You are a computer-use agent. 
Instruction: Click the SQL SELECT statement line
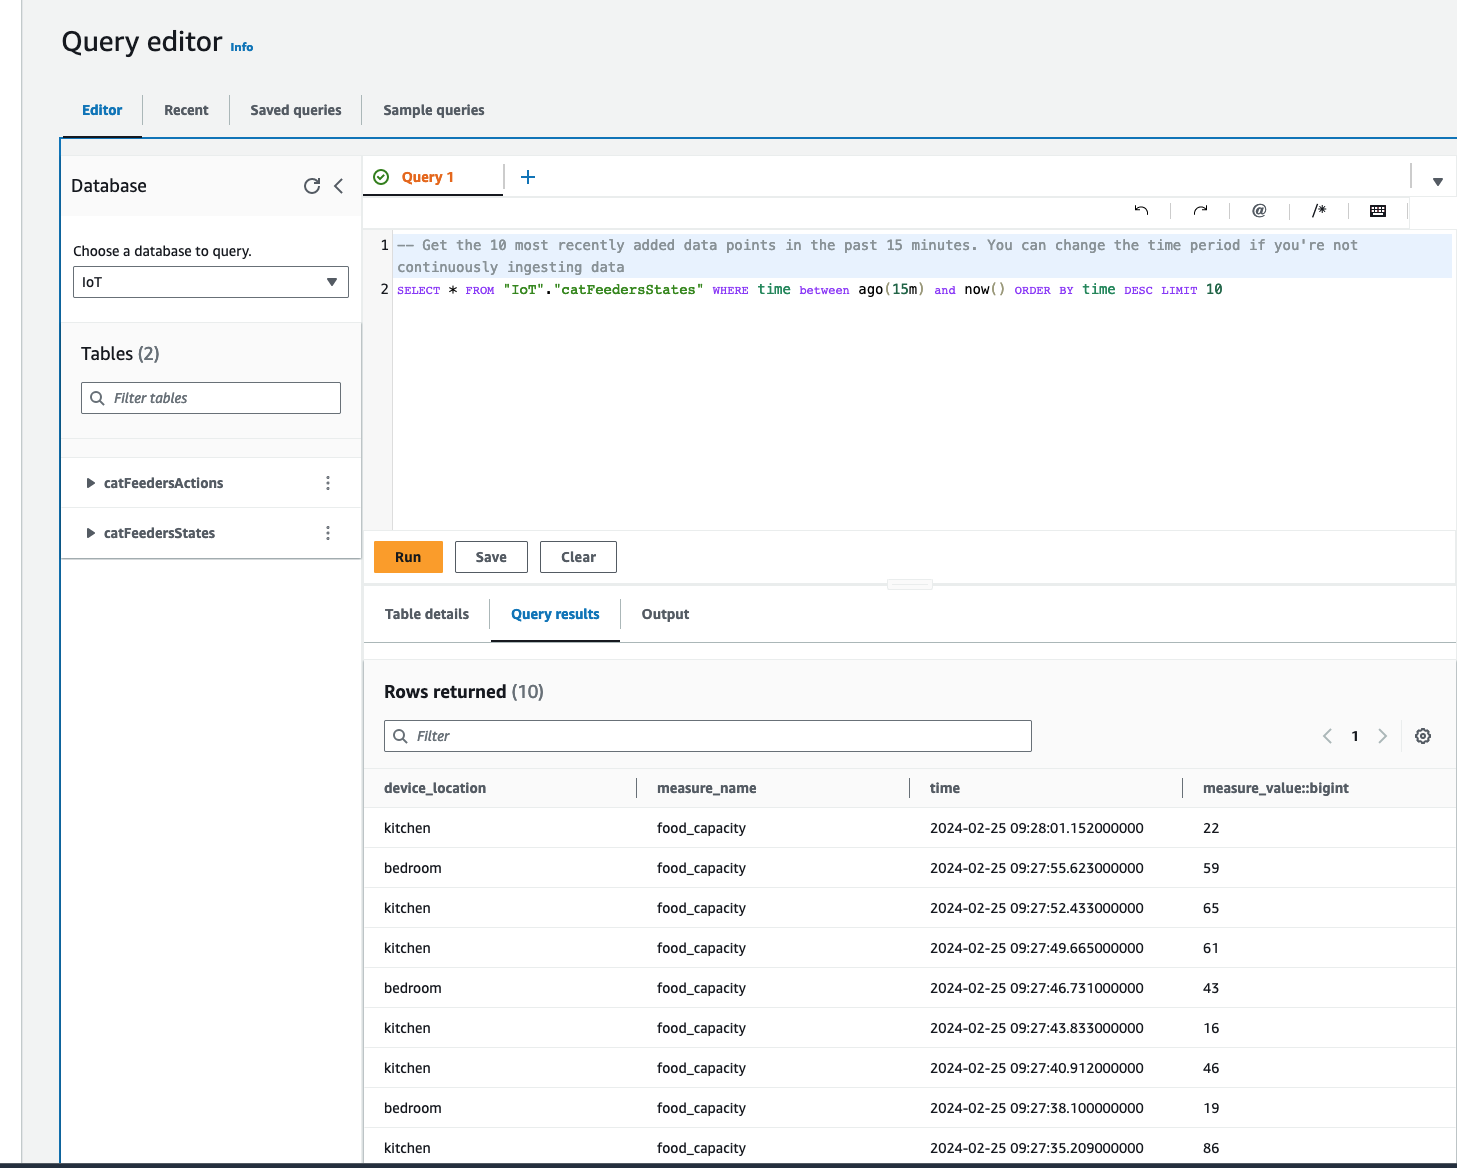pyautogui.click(x=809, y=290)
